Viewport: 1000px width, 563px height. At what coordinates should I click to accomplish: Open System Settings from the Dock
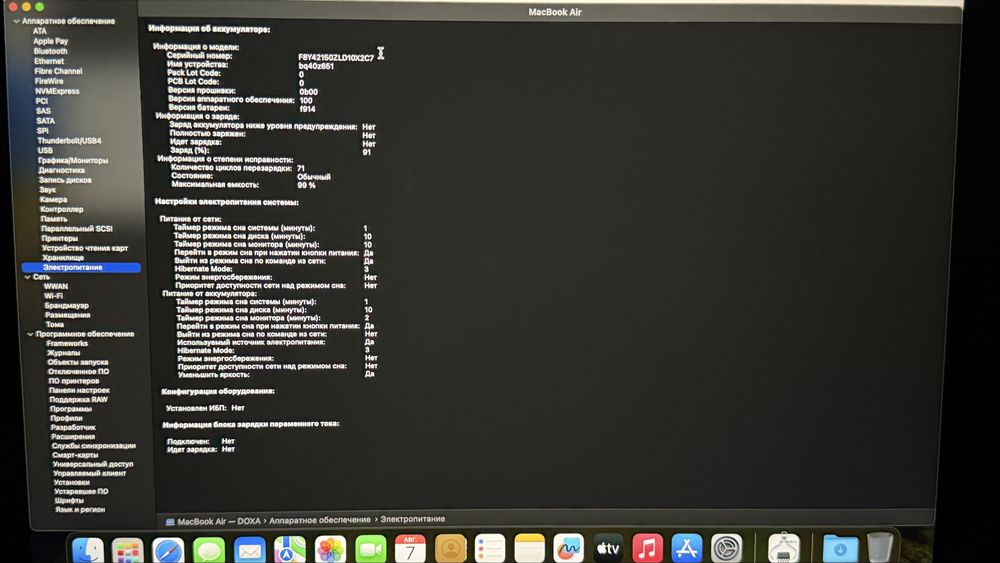[x=727, y=548]
